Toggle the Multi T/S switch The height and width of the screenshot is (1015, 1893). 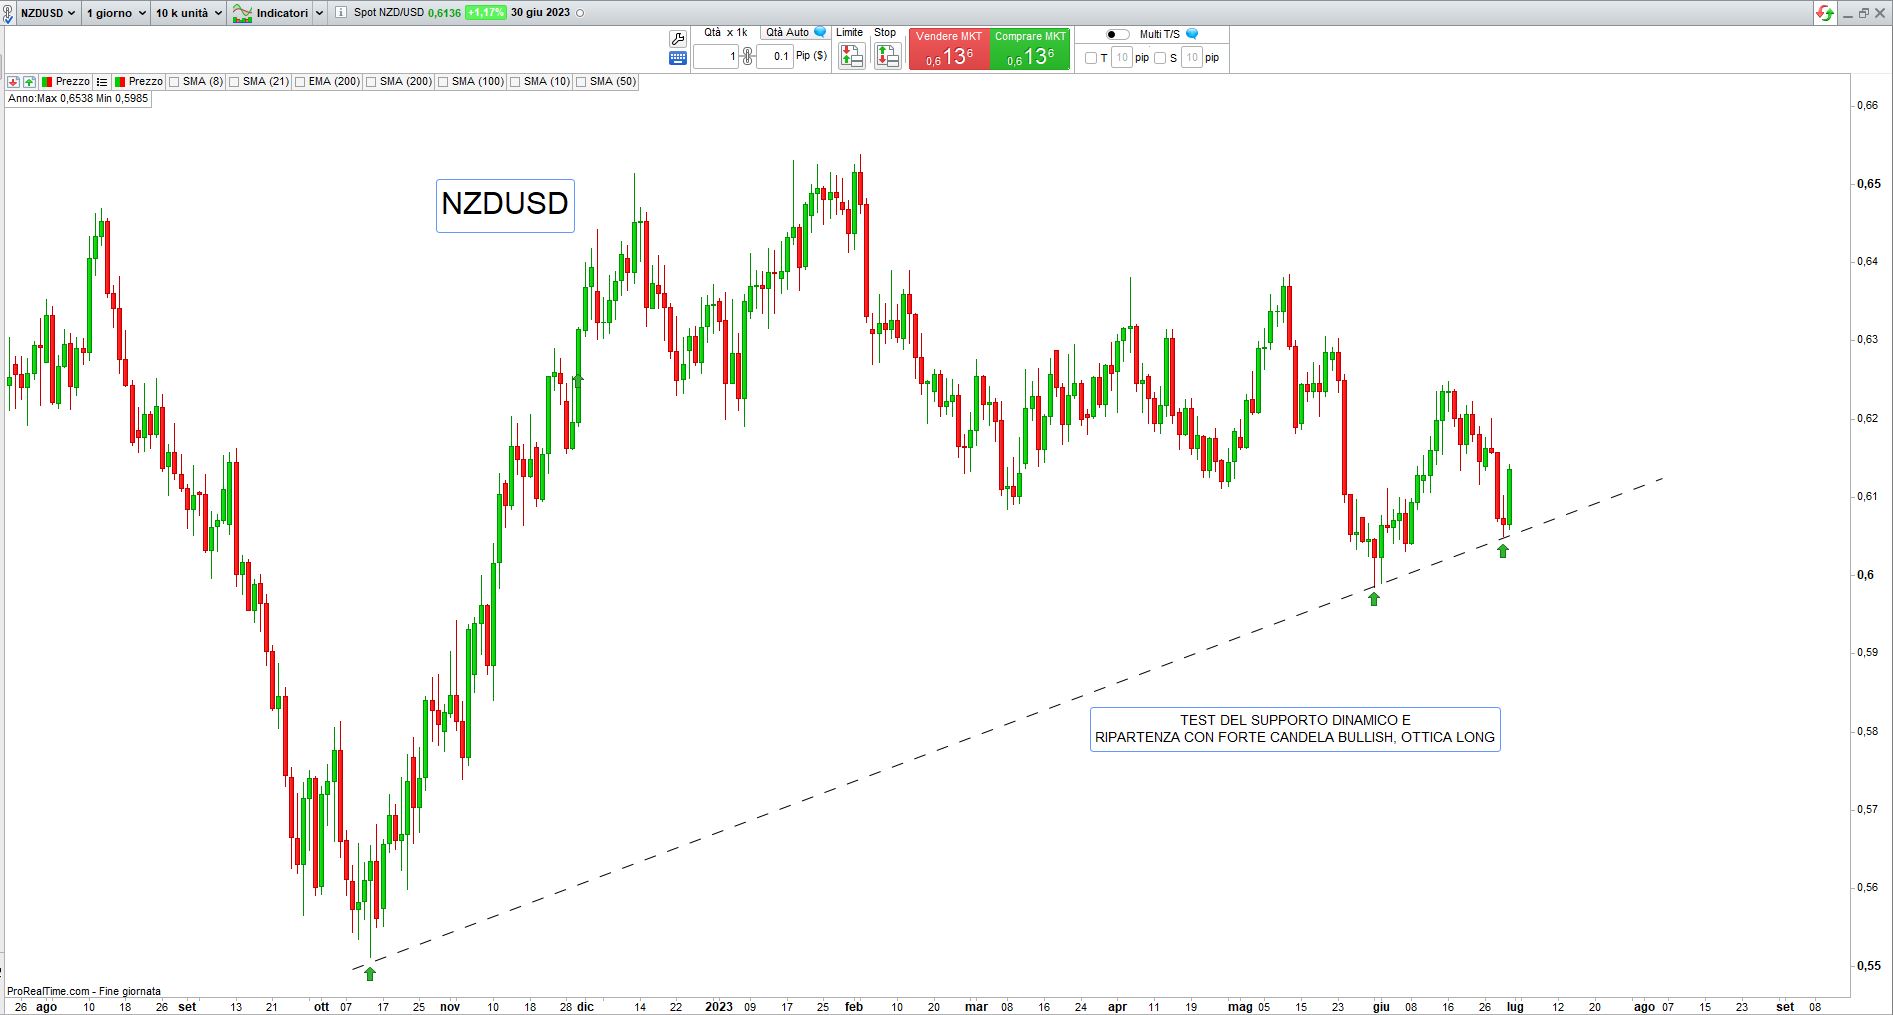tap(1118, 34)
